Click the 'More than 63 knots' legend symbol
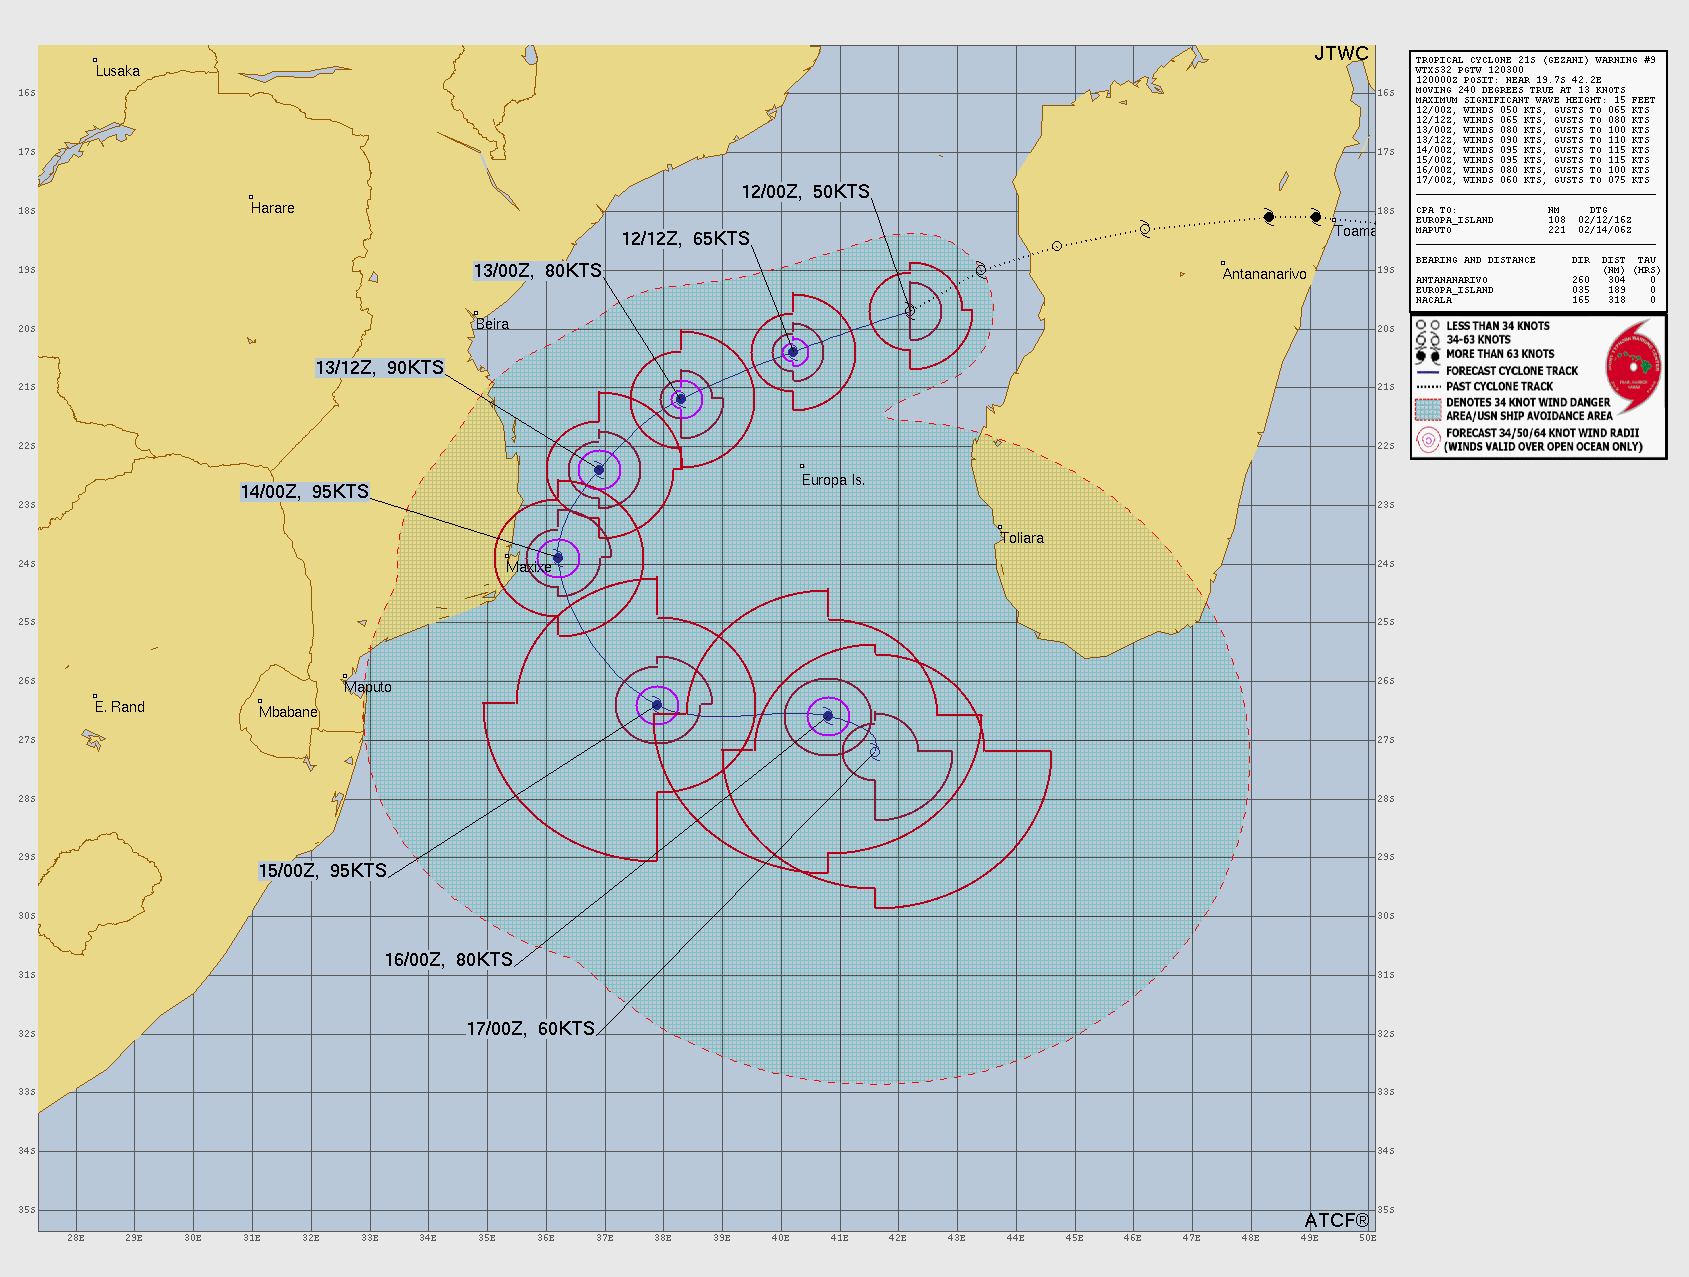 click(1428, 355)
